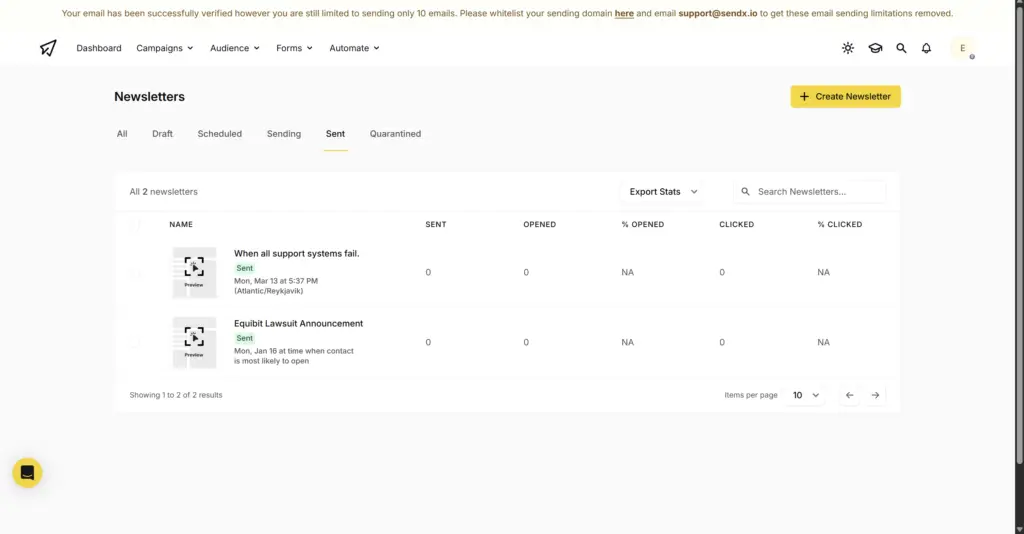Expand the Forms menu

point(295,48)
